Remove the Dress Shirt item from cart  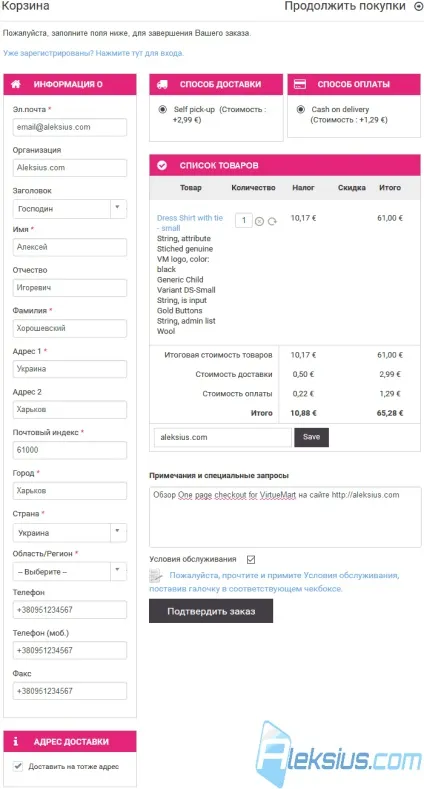(259, 221)
